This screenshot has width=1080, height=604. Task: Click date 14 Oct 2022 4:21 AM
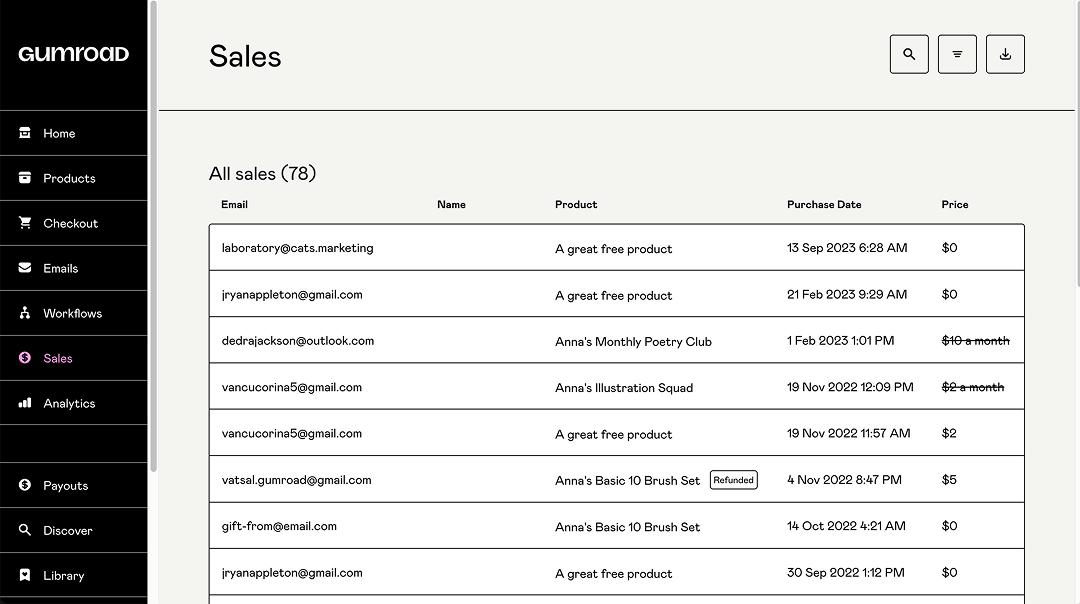pyautogui.click(x=847, y=526)
